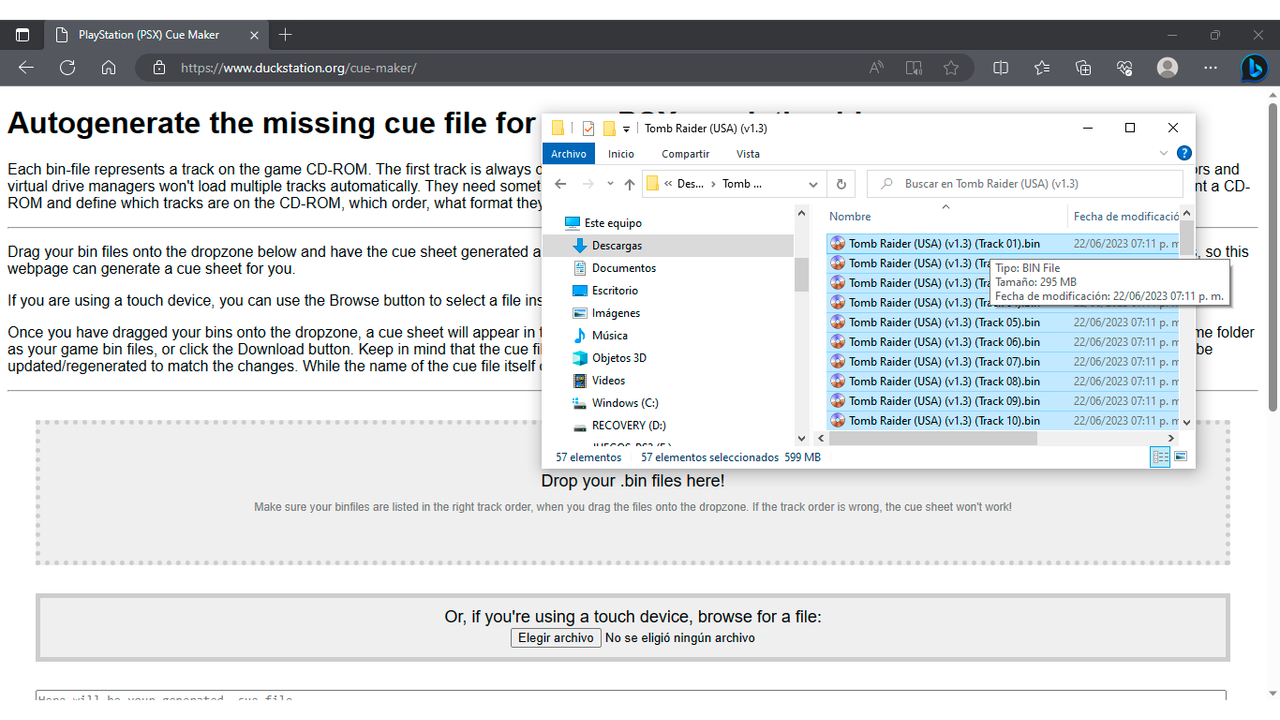Screen dimensions: 1280x720
Task: Select Este equipo in navigation pane
Action: click(613, 223)
